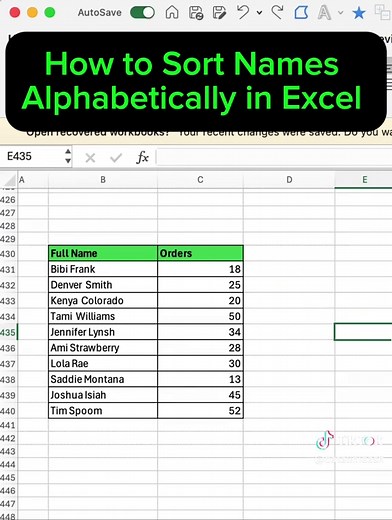Viewport: 392px width, 520px height.
Task: Click the Full Name header cell
Action: coord(103,253)
